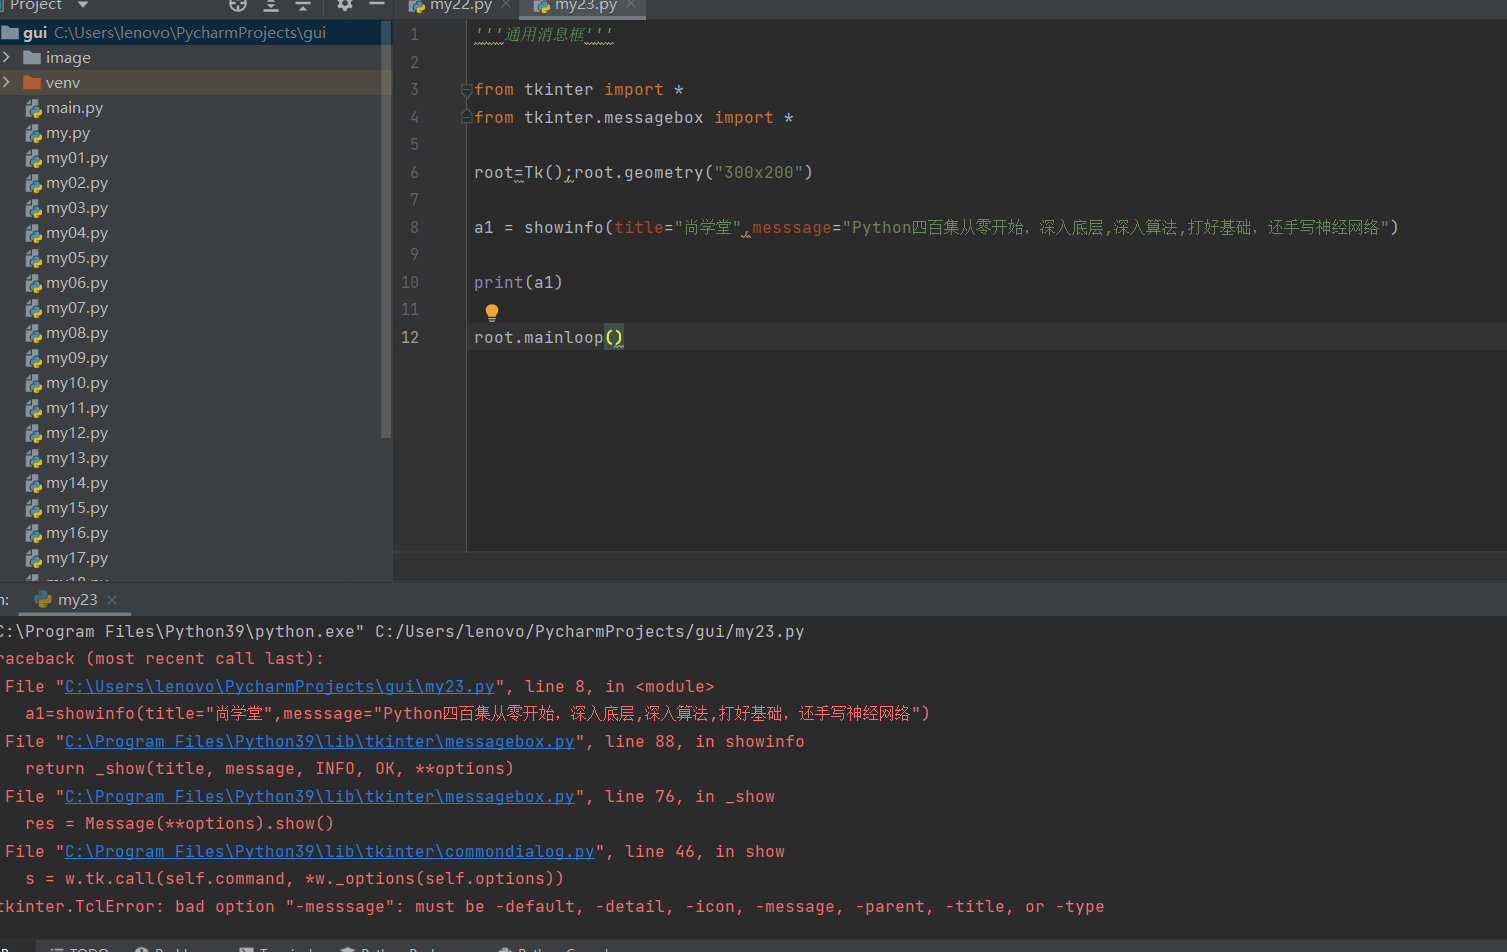
Task: Select my15.py file name
Action: pos(77,508)
